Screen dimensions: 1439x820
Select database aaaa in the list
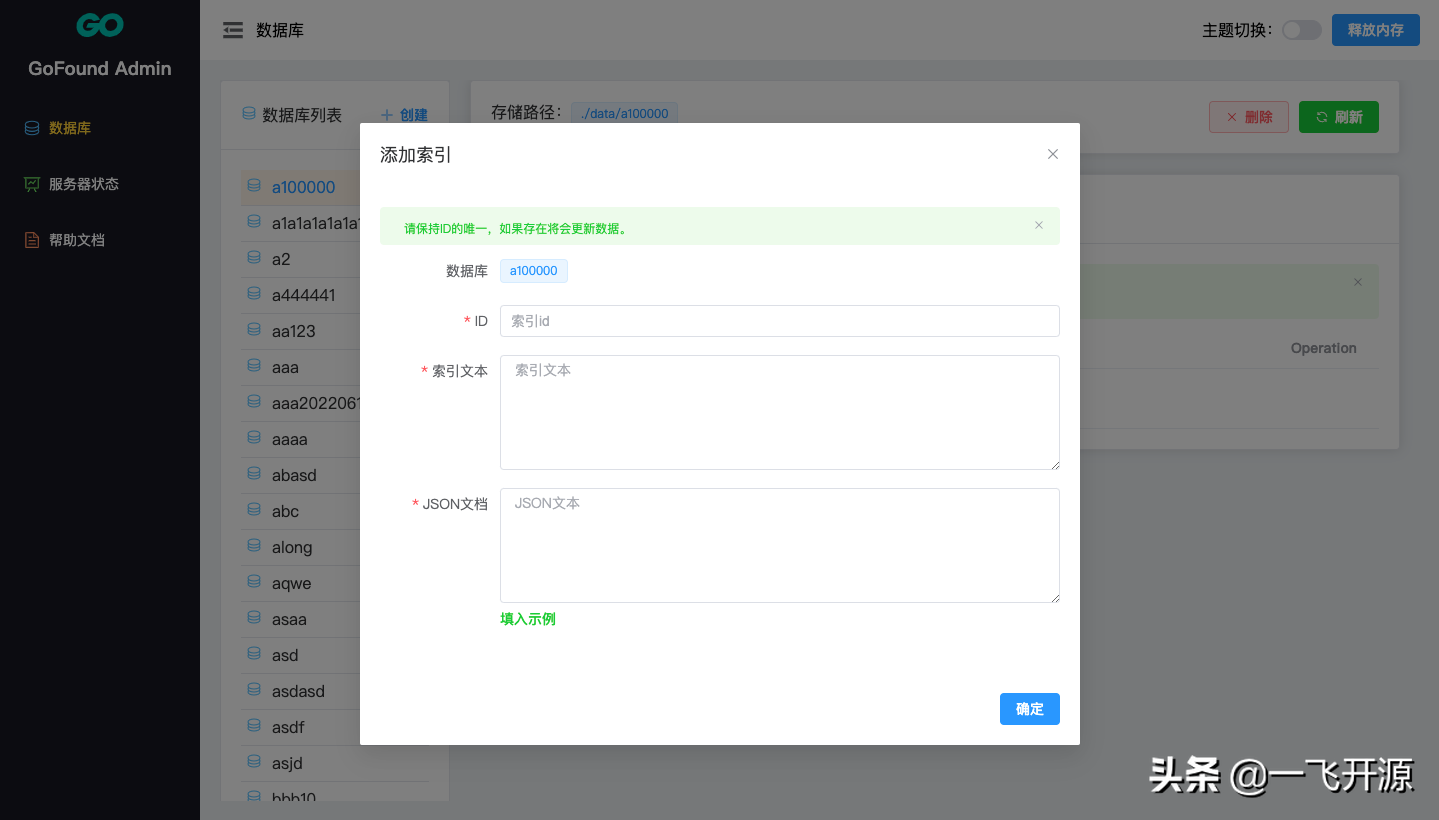300,439
